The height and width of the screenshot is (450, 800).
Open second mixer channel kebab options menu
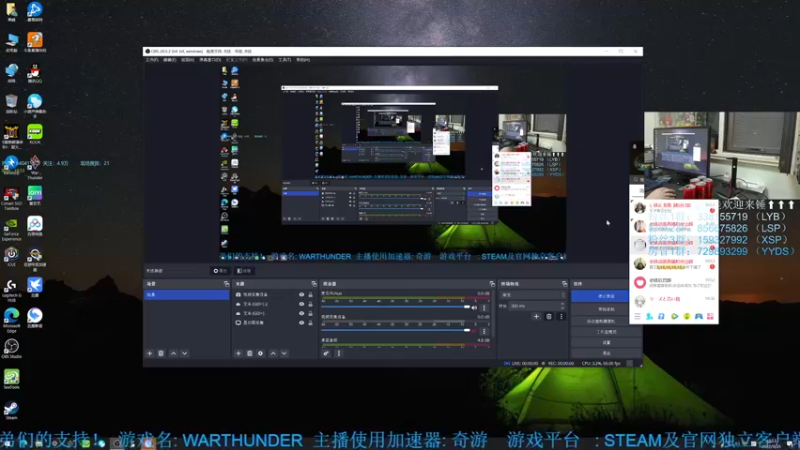point(484,331)
